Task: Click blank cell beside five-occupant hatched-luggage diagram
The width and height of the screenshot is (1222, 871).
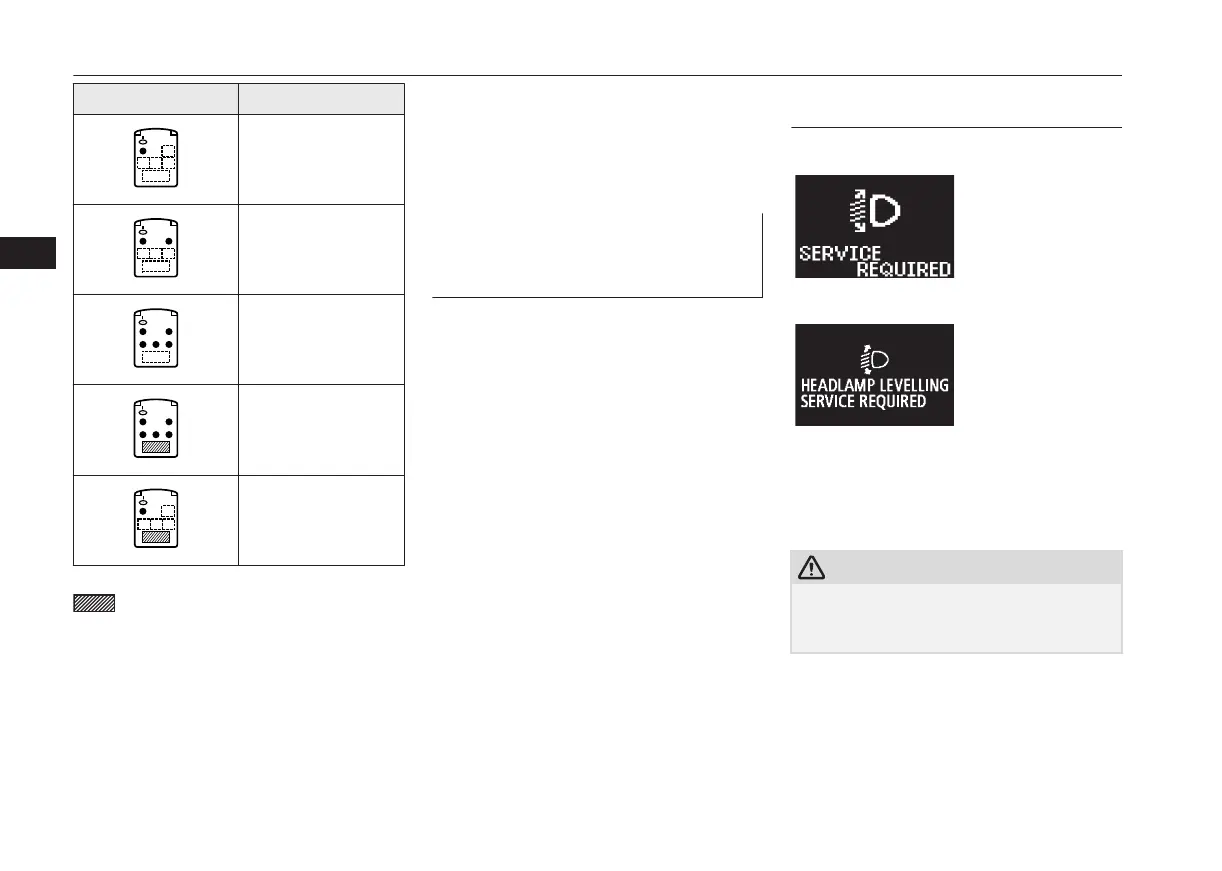Action: (321, 429)
